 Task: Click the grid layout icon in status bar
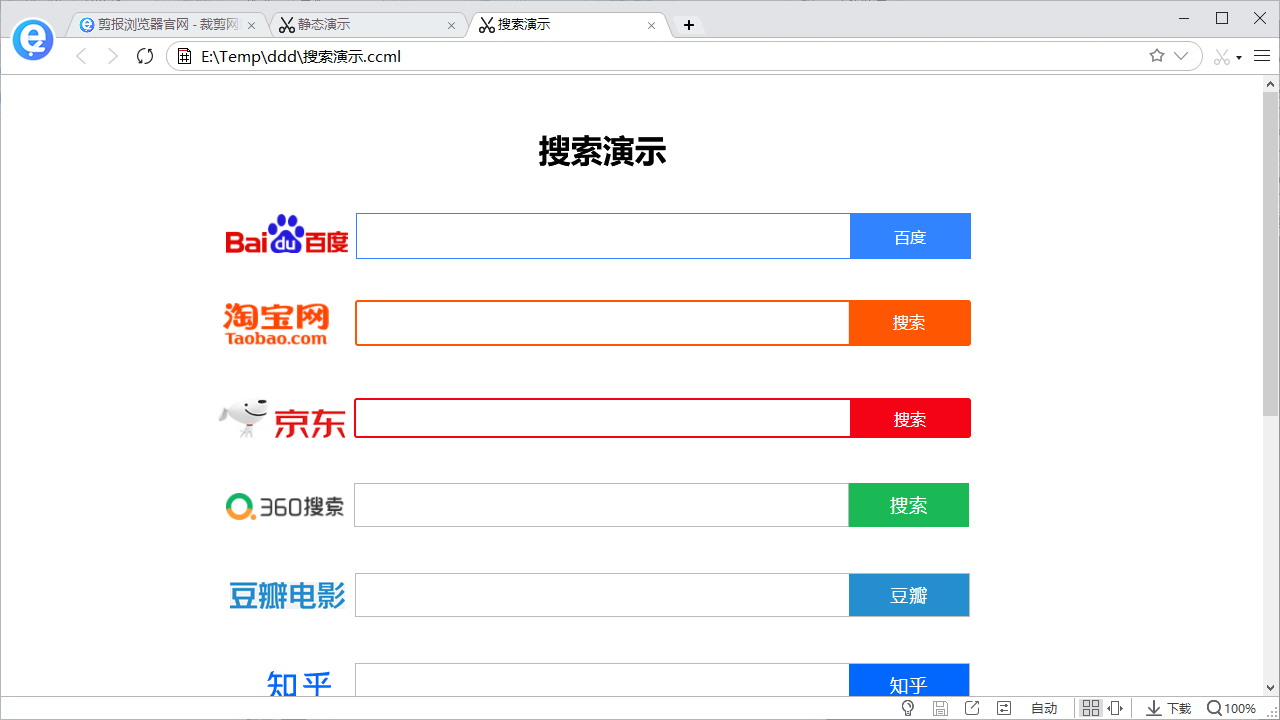tap(1090, 708)
